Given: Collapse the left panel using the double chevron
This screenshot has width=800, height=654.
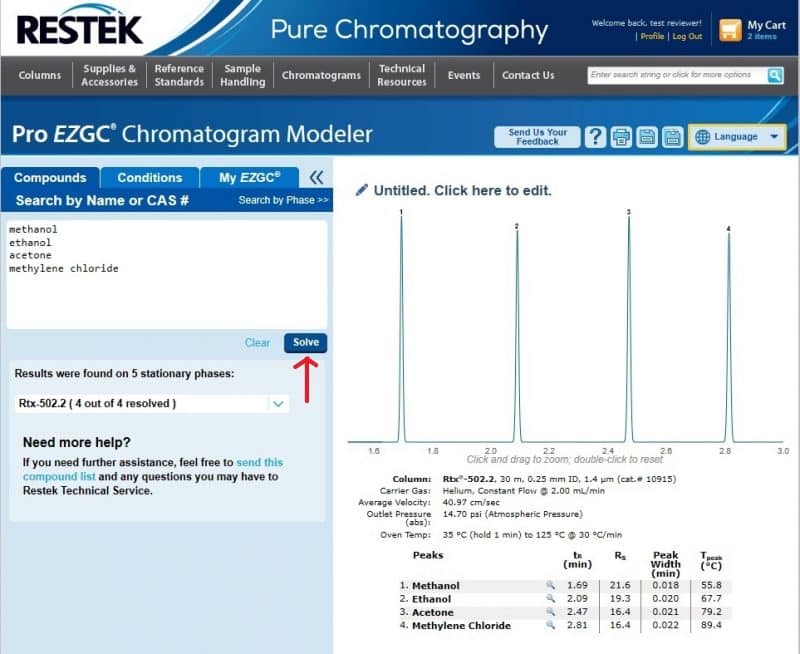Looking at the screenshot, I should click(318, 176).
